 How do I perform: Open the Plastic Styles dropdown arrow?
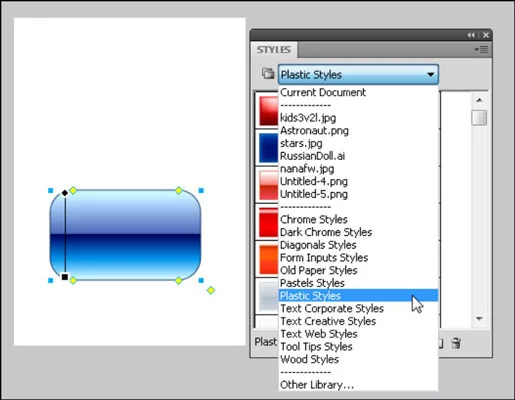[430, 74]
